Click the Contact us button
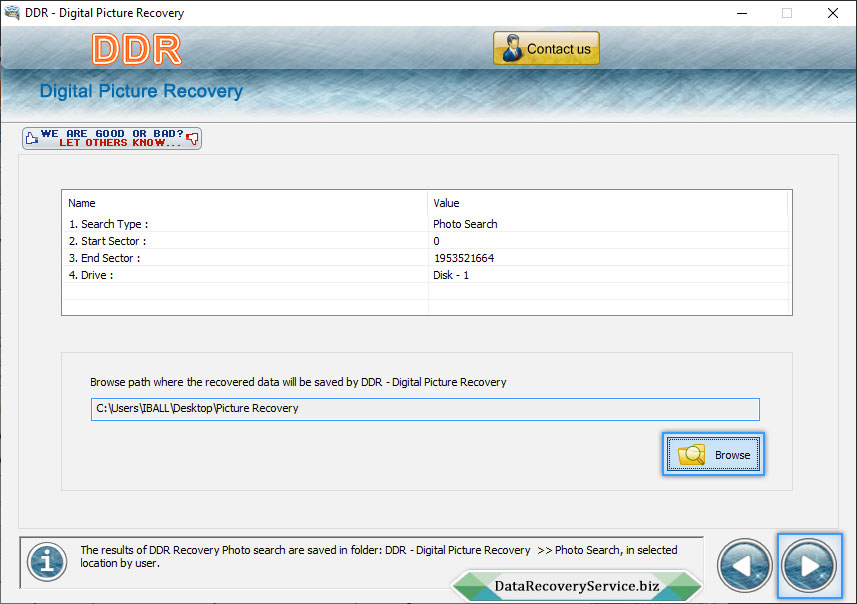This screenshot has height=604, width=857. click(546, 48)
